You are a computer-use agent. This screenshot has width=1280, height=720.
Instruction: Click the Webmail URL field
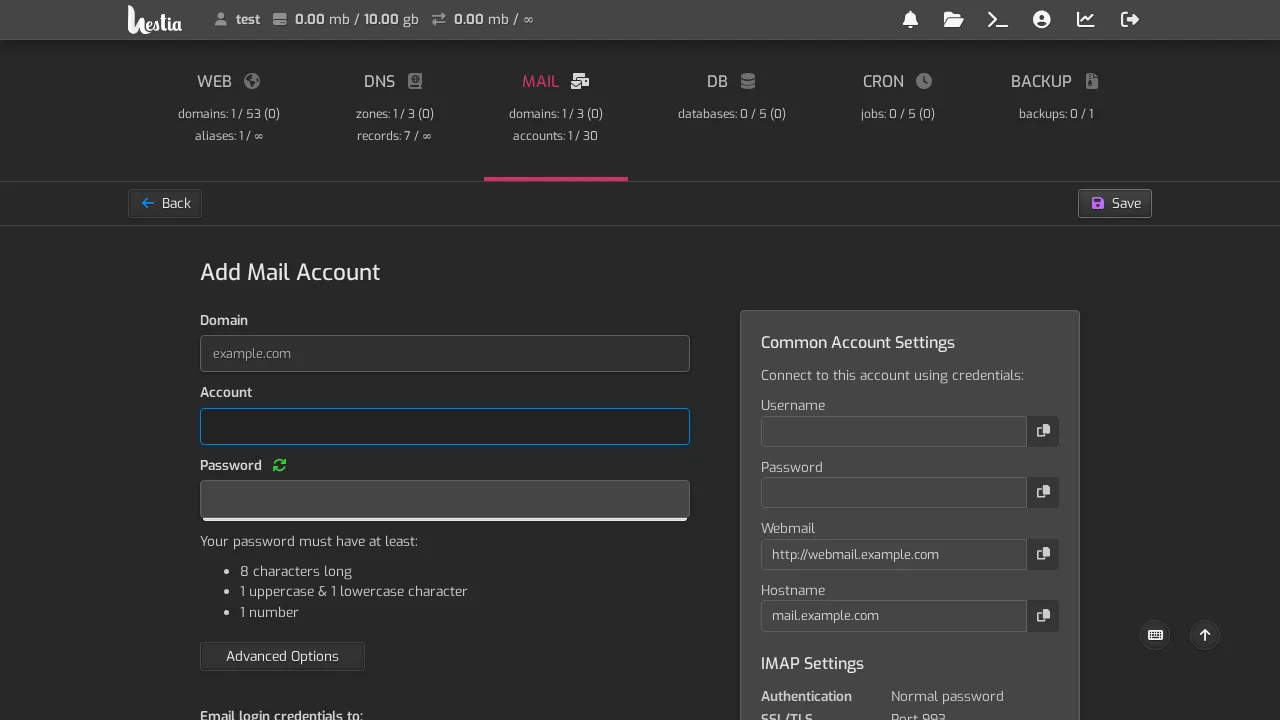pyautogui.click(x=894, y=554)
